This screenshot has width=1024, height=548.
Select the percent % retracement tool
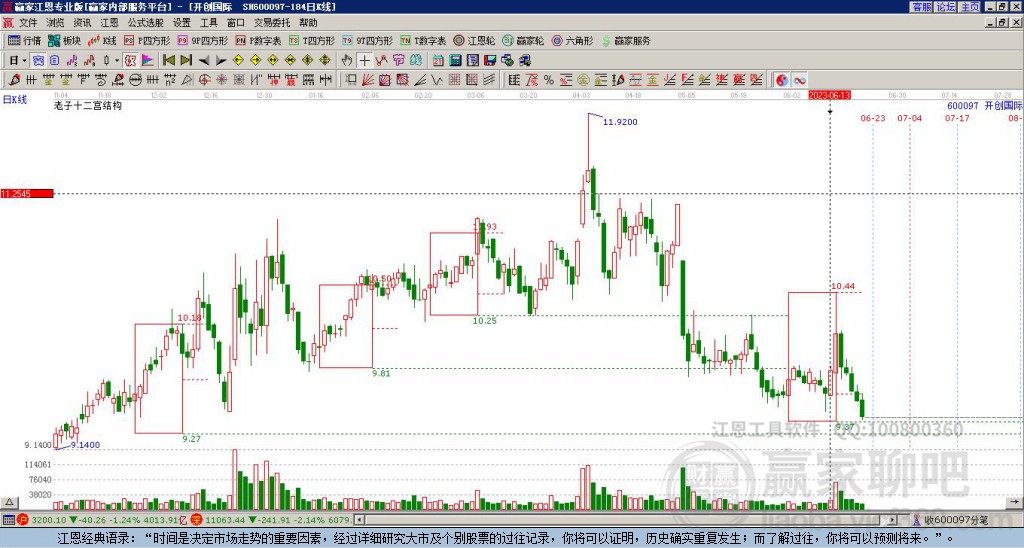tap(549, 80)
